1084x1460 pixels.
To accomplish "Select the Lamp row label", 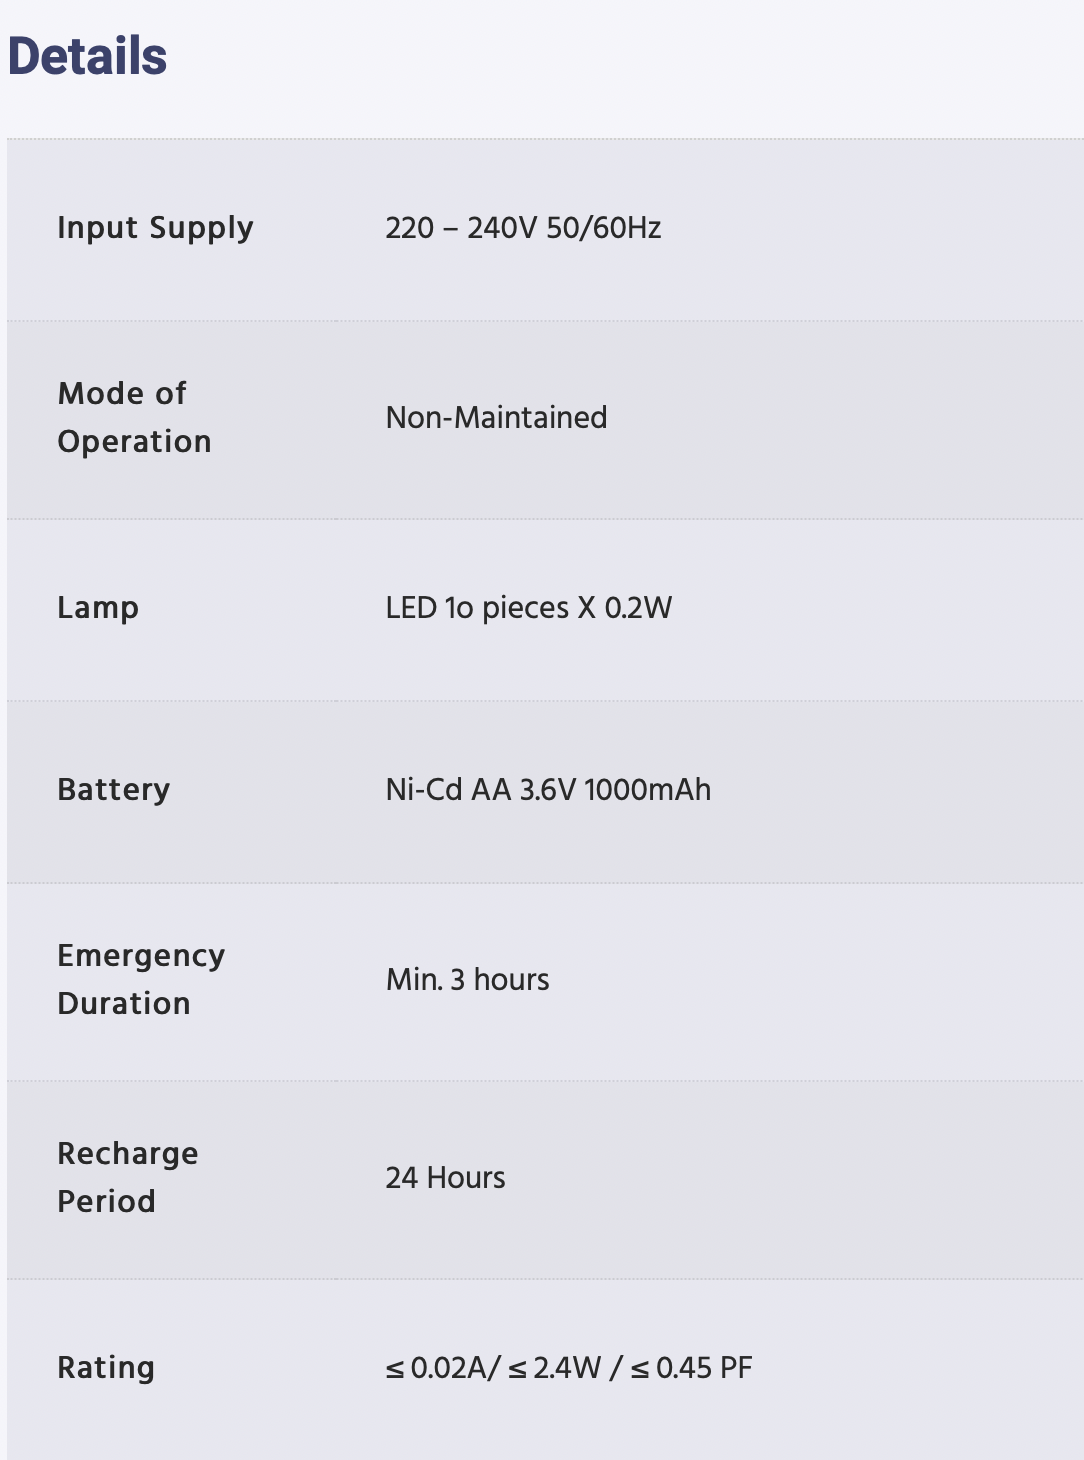I will [98, 608].
